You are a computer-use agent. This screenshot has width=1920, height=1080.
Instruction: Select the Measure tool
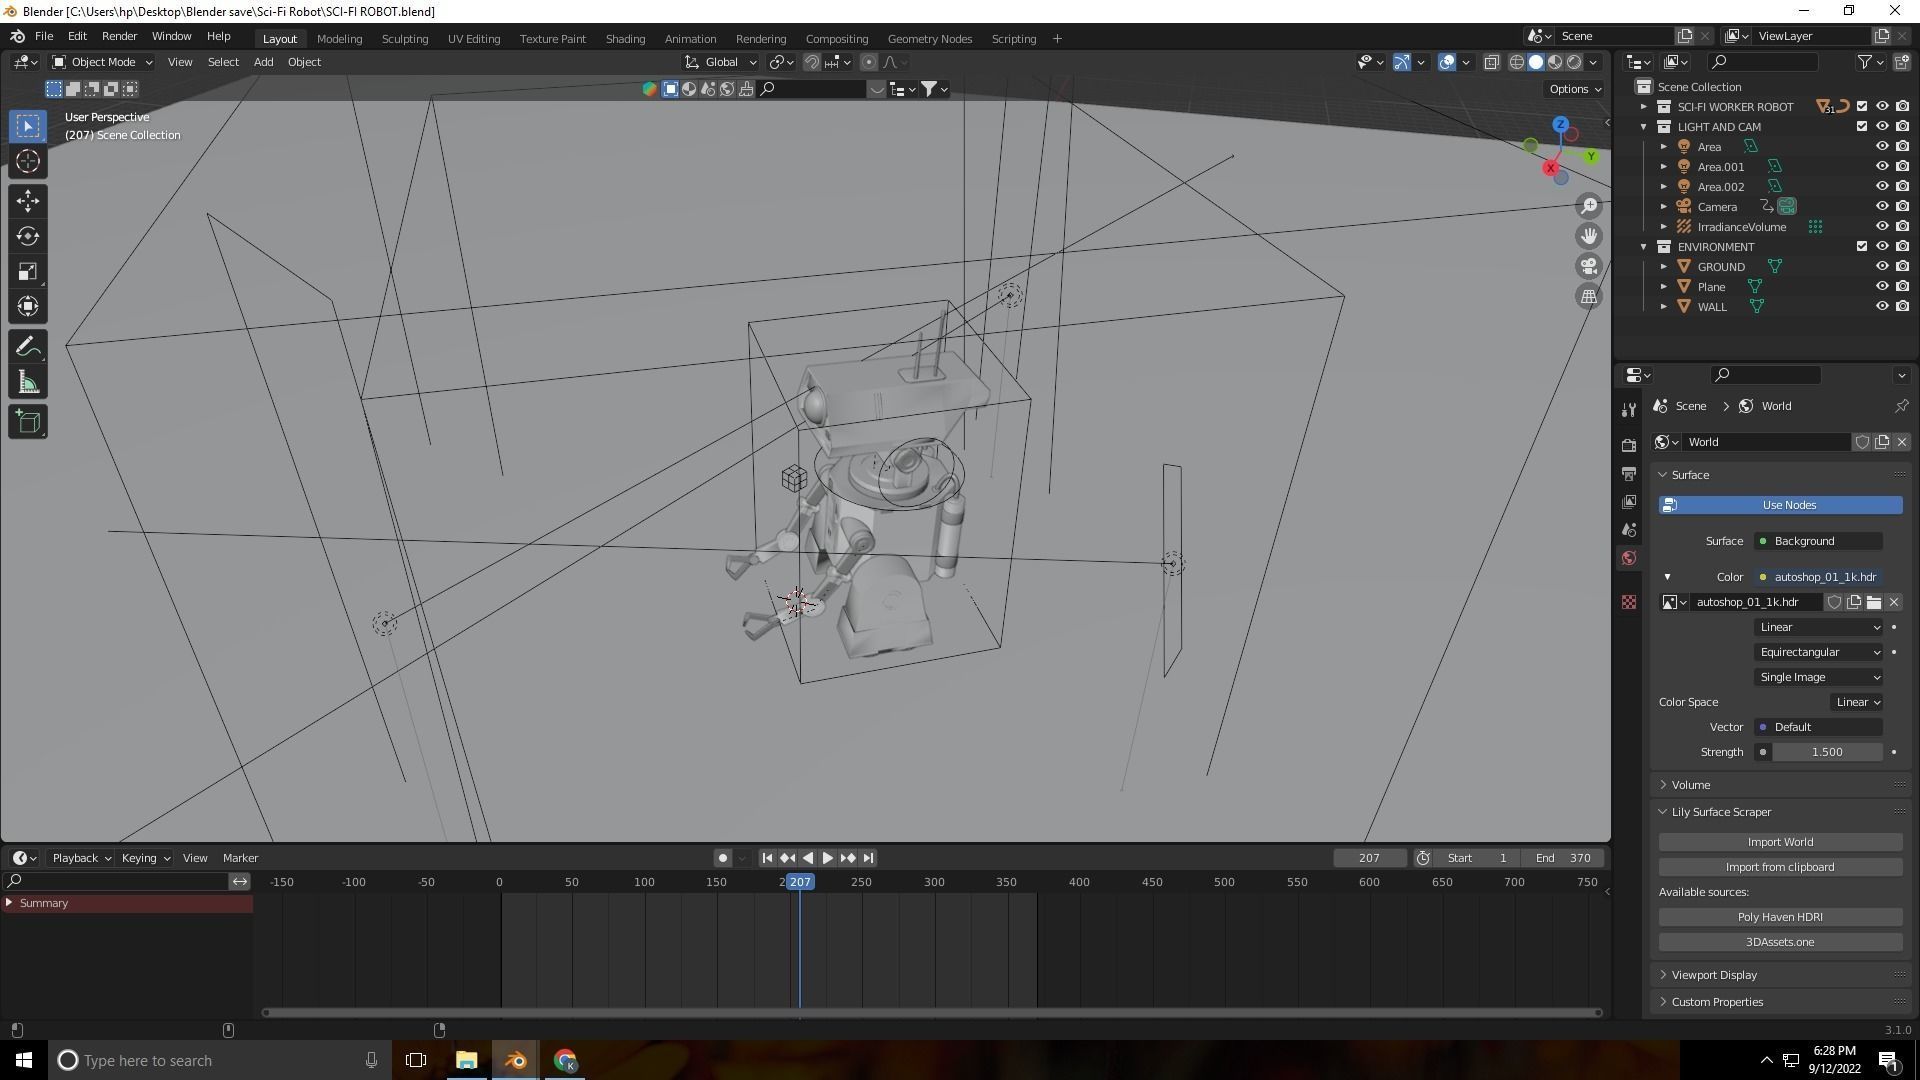pos(28,383)
